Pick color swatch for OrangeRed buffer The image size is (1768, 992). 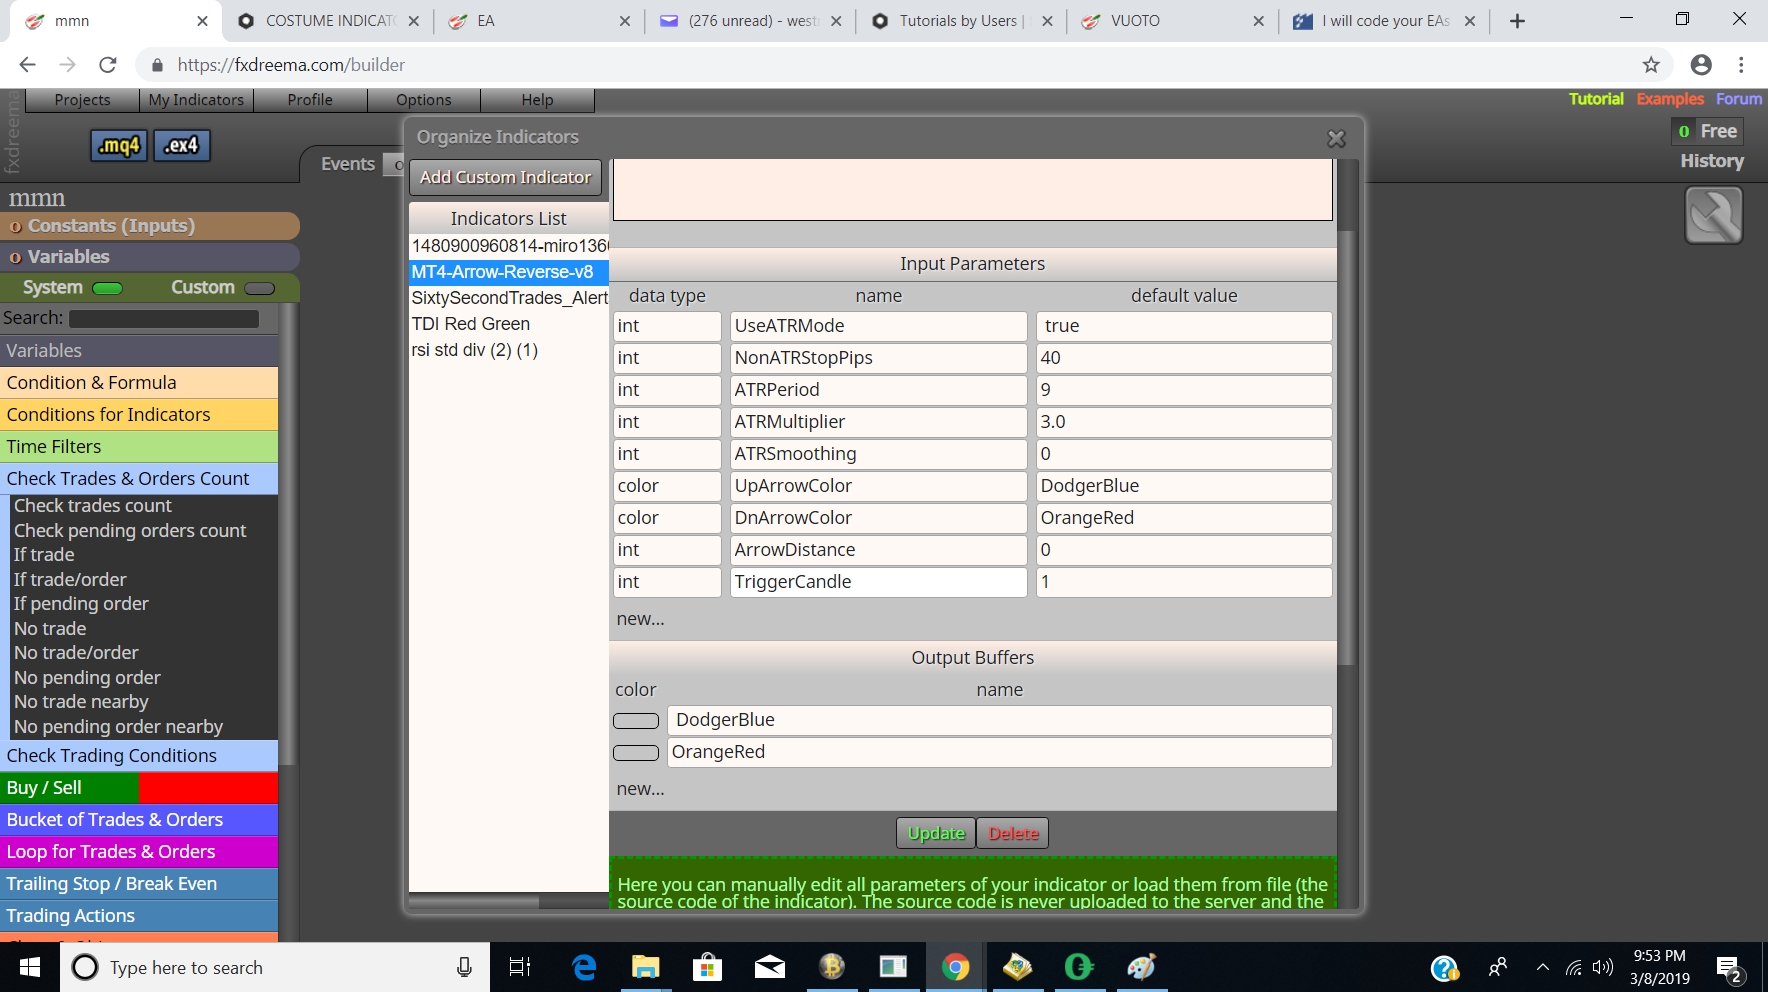636,753
